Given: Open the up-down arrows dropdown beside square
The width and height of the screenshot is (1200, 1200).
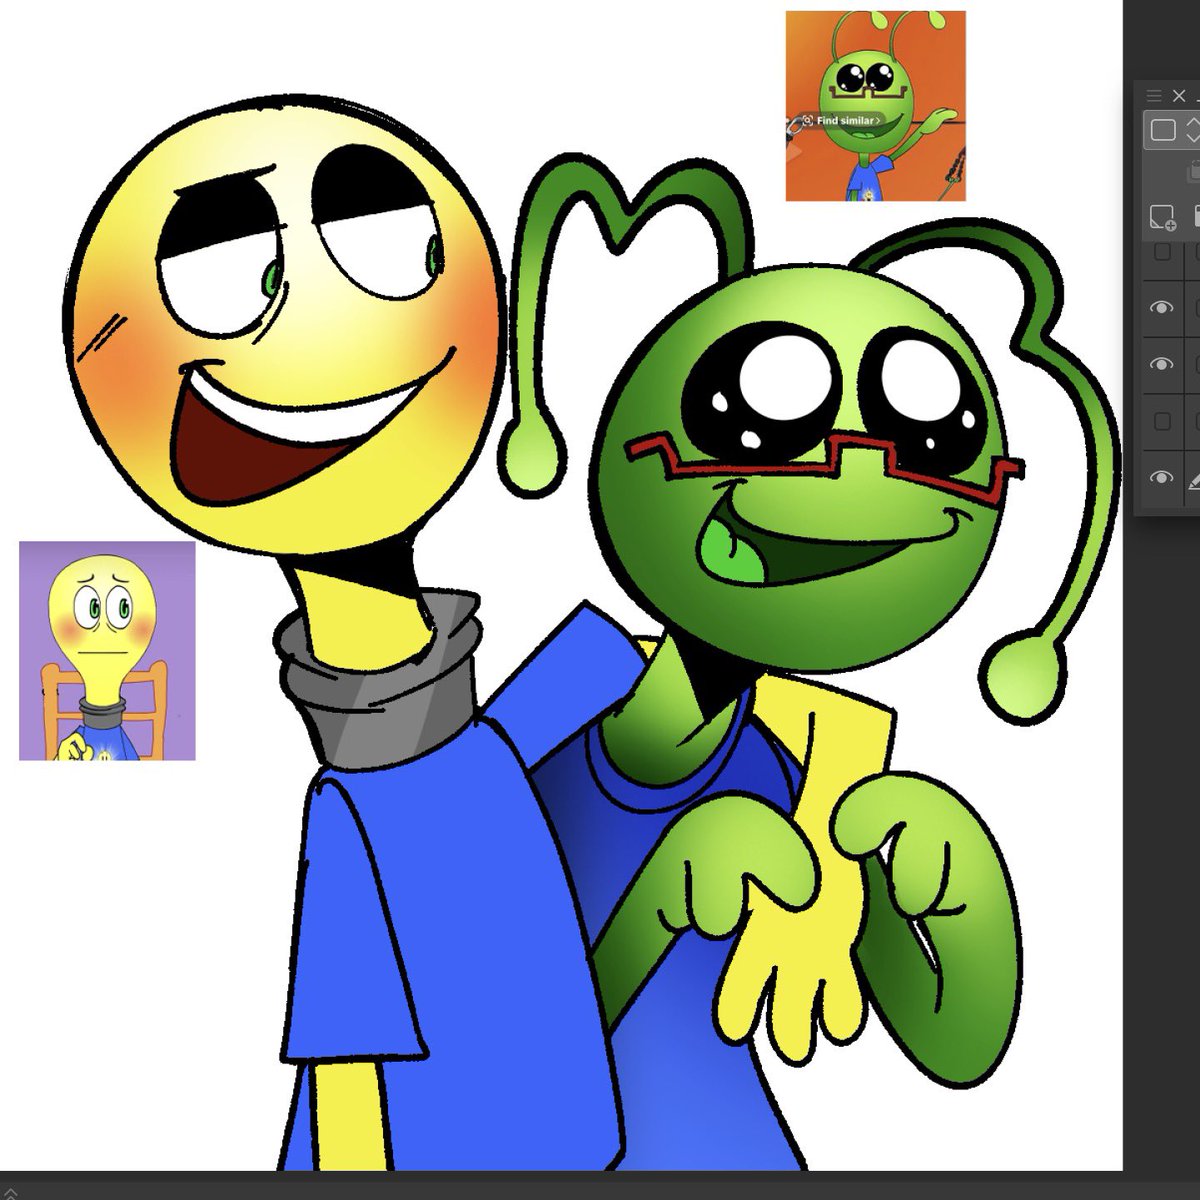Looking at the screenshot, I should pyautogui.click(x=1192, y=130).
